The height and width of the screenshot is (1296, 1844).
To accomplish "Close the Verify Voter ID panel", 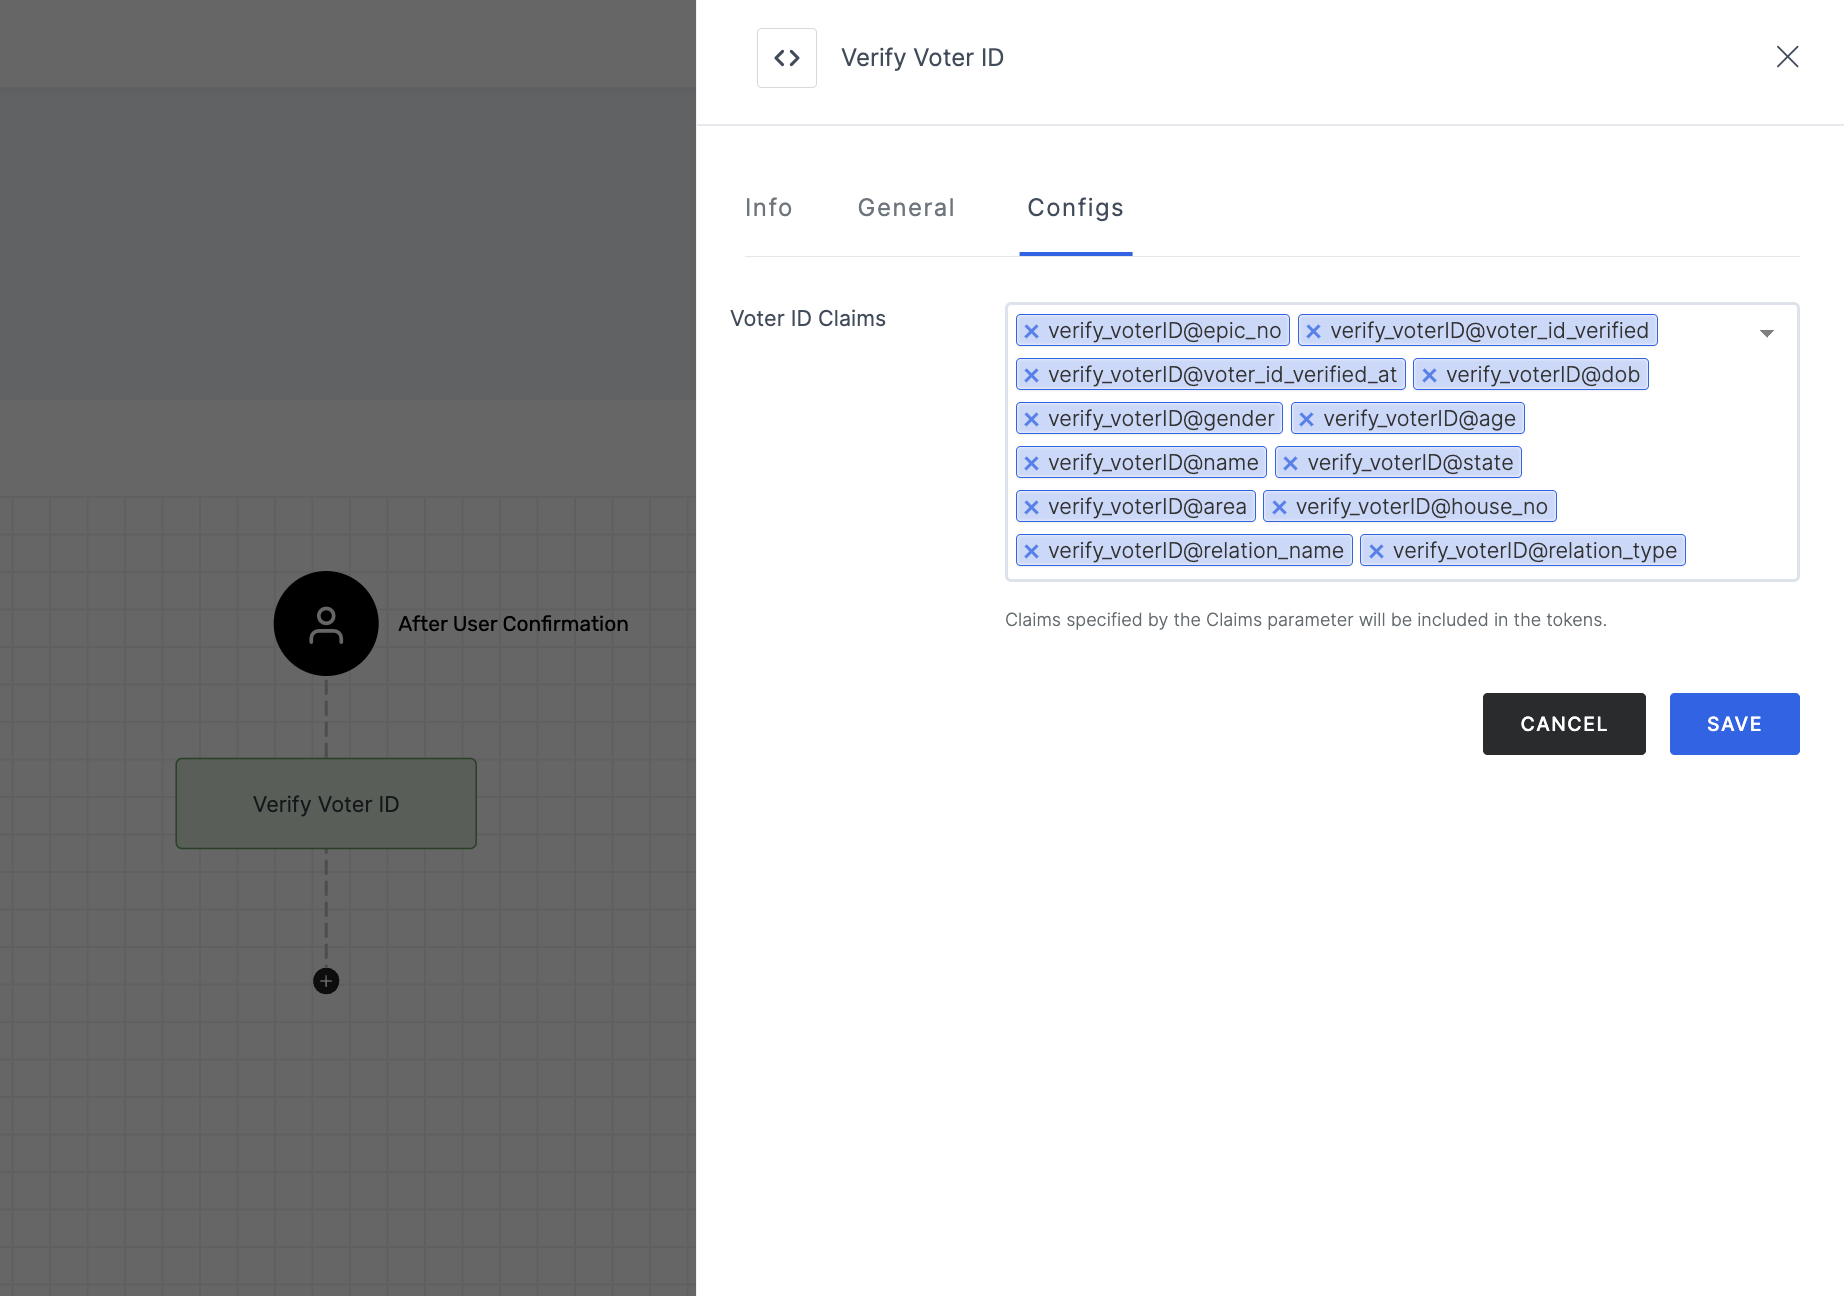I will point(1787,57).
